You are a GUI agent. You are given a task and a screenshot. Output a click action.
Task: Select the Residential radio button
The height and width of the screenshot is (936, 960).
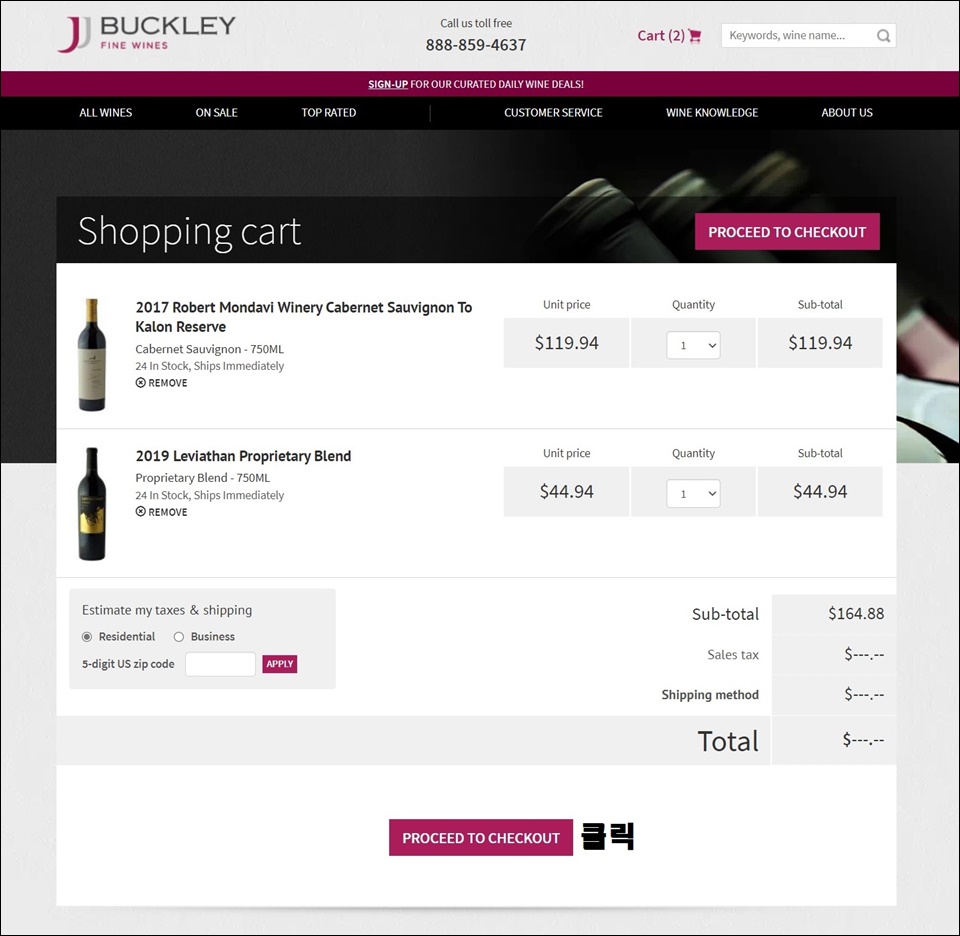(87, 637)
